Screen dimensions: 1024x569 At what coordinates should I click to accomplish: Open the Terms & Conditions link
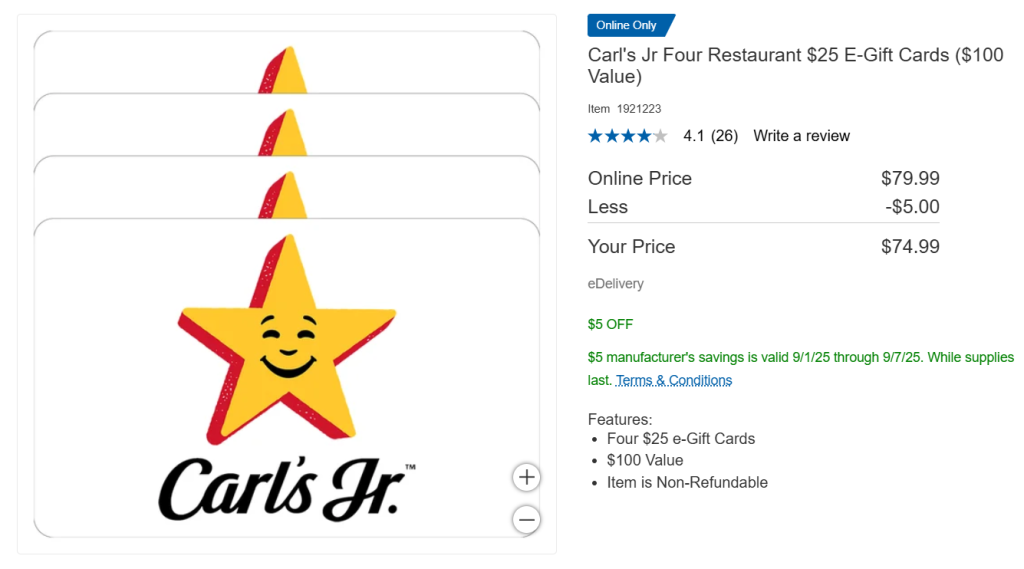(673, 380)
